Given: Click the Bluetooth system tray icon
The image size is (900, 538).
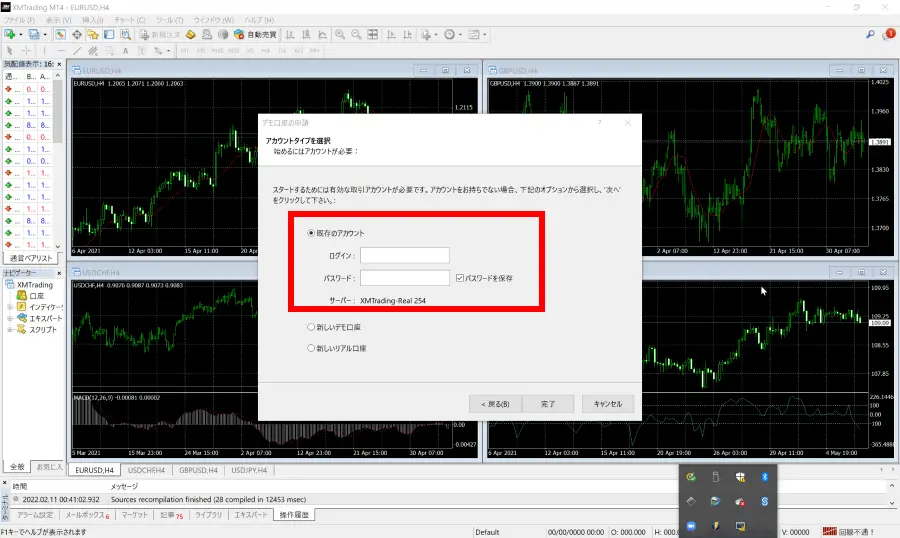Looking at the screenshot, I should pyautogui.click(x=765, y=477).
